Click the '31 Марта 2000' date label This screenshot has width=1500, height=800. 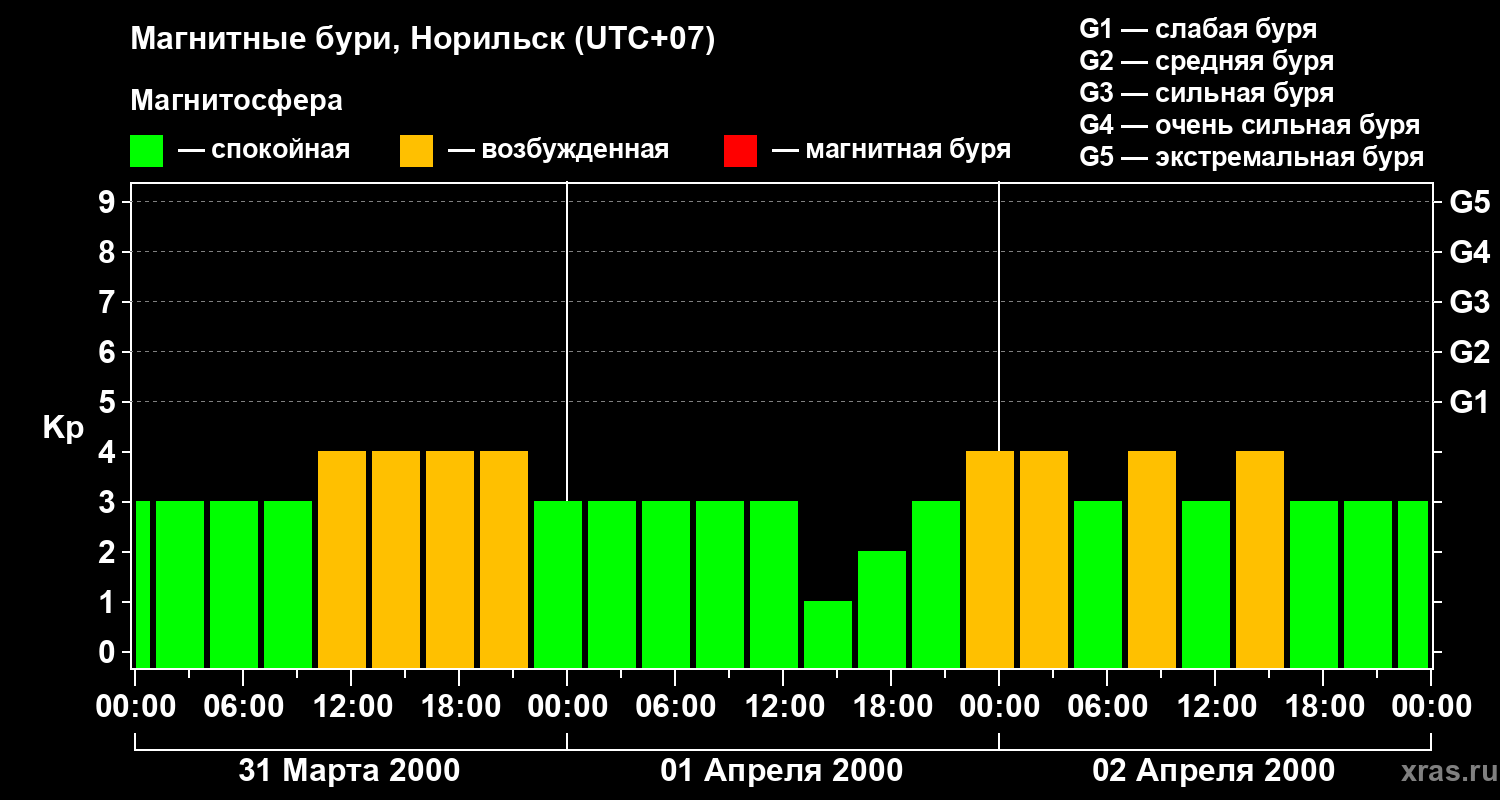(x=350, y=771)
